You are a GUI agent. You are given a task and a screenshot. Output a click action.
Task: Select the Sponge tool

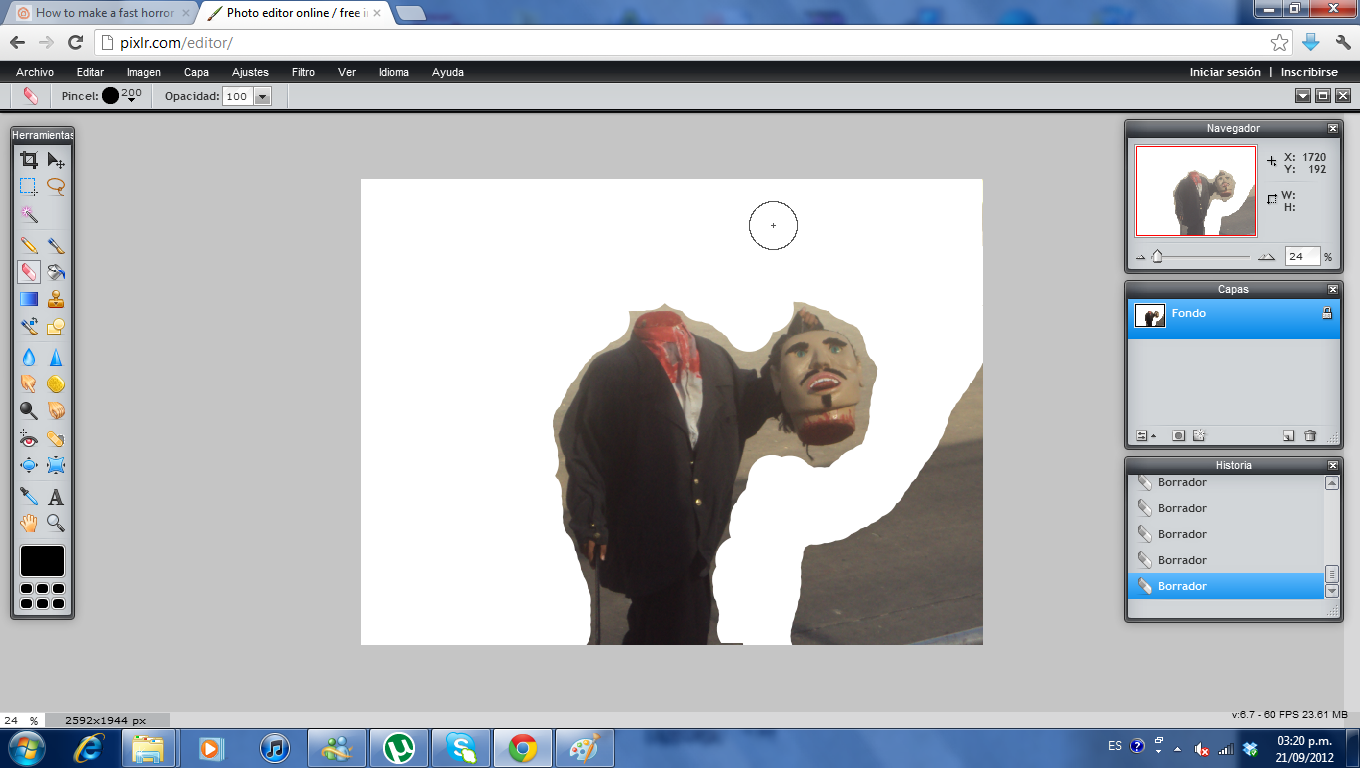pos(56,383)
